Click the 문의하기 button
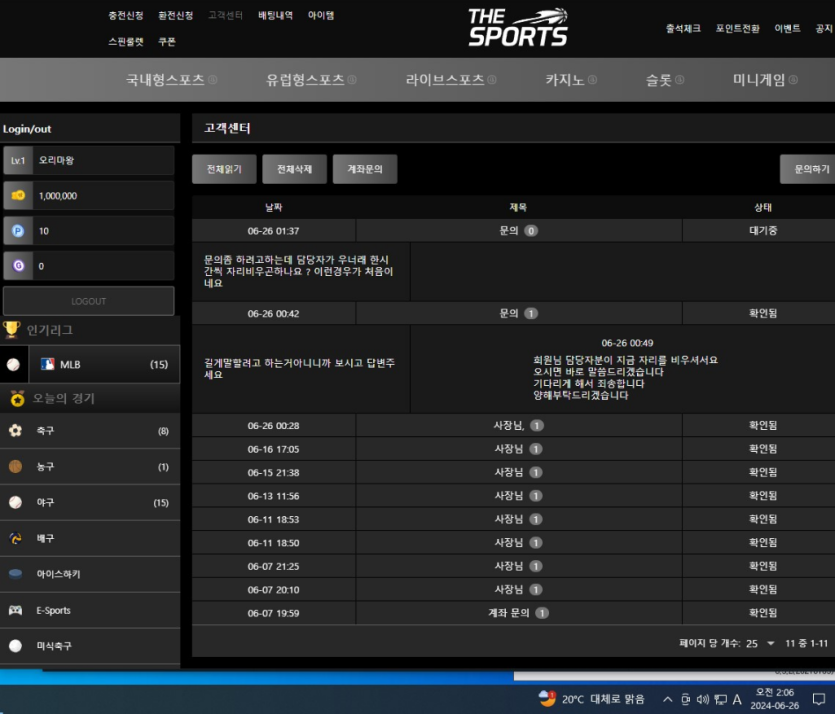This screenshot has width=835, height=714. tap(808, 169)
